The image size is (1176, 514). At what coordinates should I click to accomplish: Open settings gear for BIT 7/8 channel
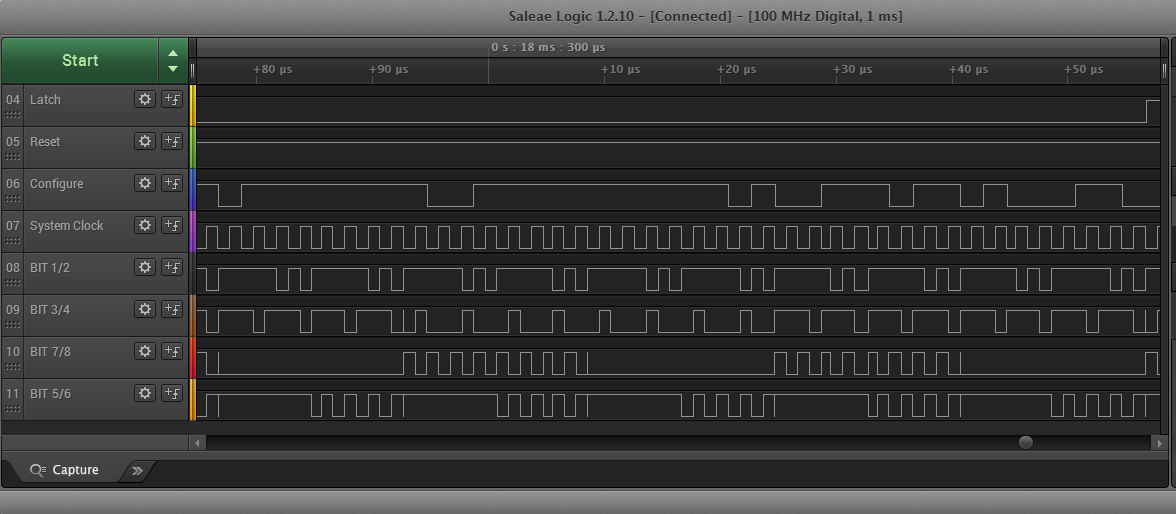click(145, 351)
